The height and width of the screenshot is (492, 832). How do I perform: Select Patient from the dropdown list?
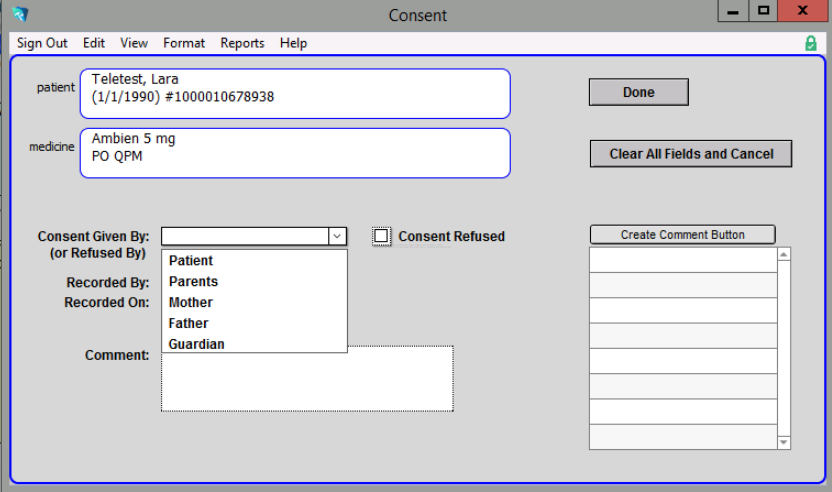point(191,261)
